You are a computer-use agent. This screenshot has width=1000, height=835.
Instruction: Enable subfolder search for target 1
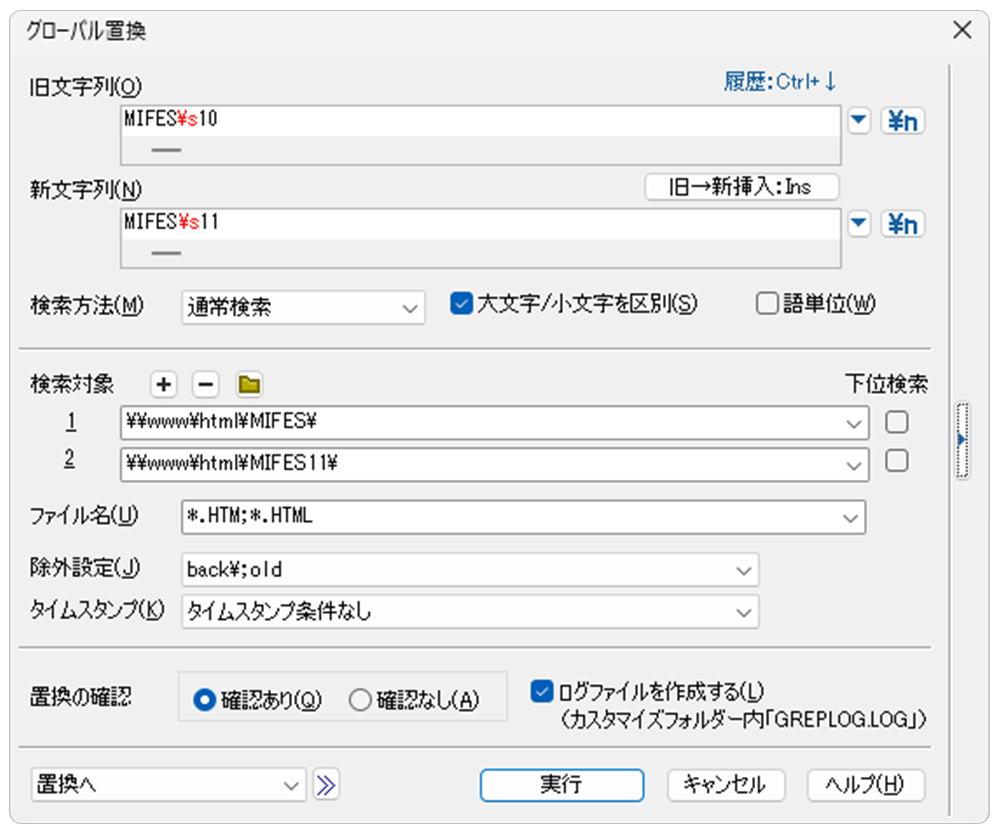pos(897,423)
